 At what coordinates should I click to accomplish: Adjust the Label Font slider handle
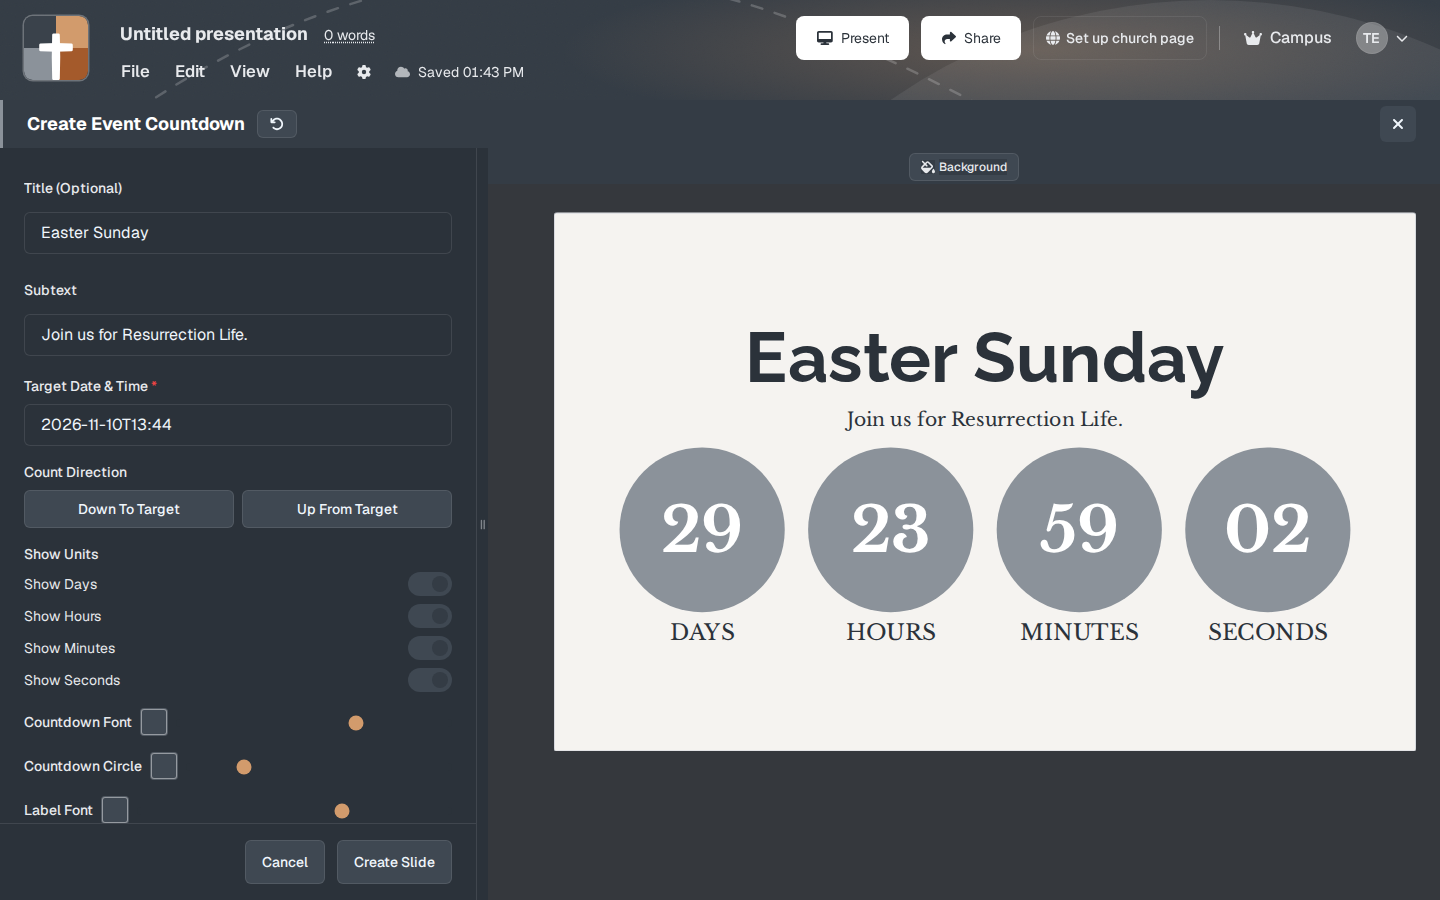coord(342,811)
